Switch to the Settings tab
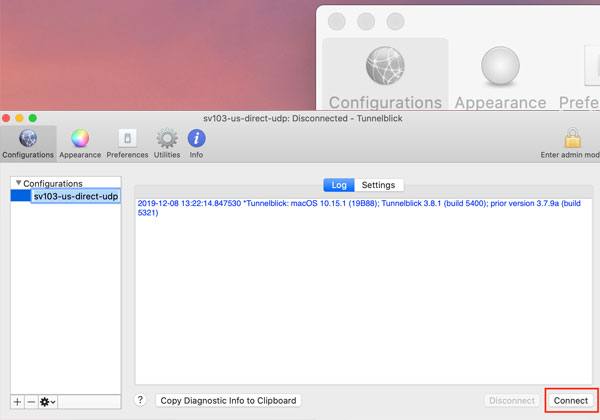The width and height of the screenshot is (600, 420). 378,185
